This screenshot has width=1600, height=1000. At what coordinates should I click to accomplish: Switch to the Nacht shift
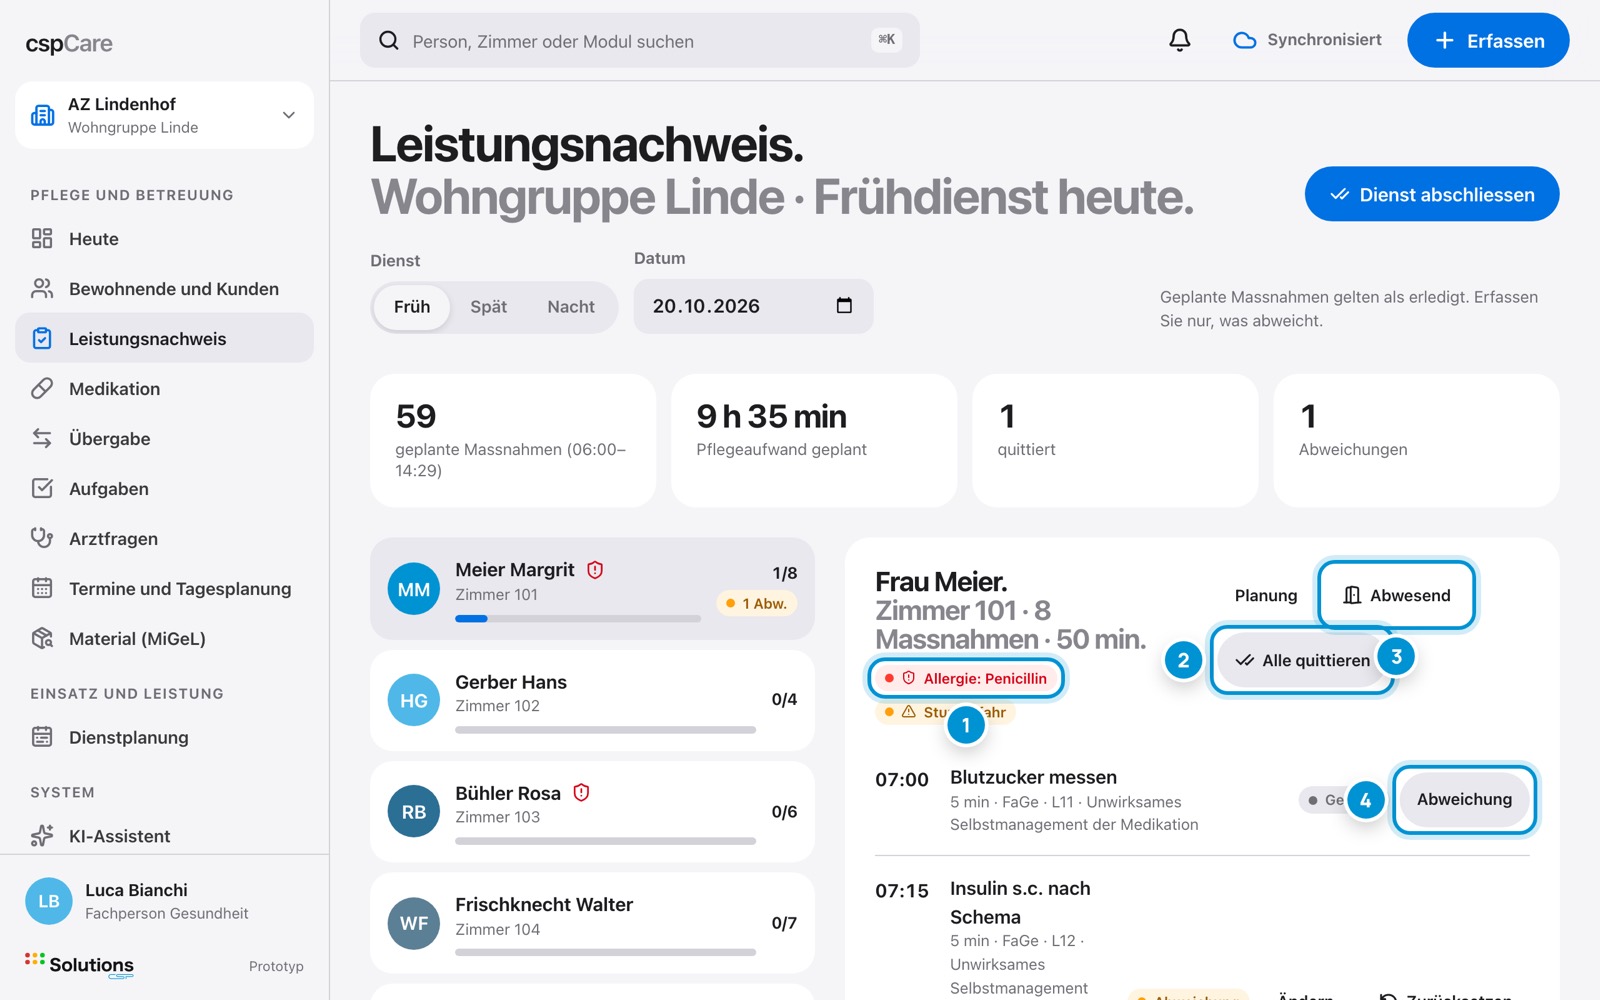click(571, 307)
